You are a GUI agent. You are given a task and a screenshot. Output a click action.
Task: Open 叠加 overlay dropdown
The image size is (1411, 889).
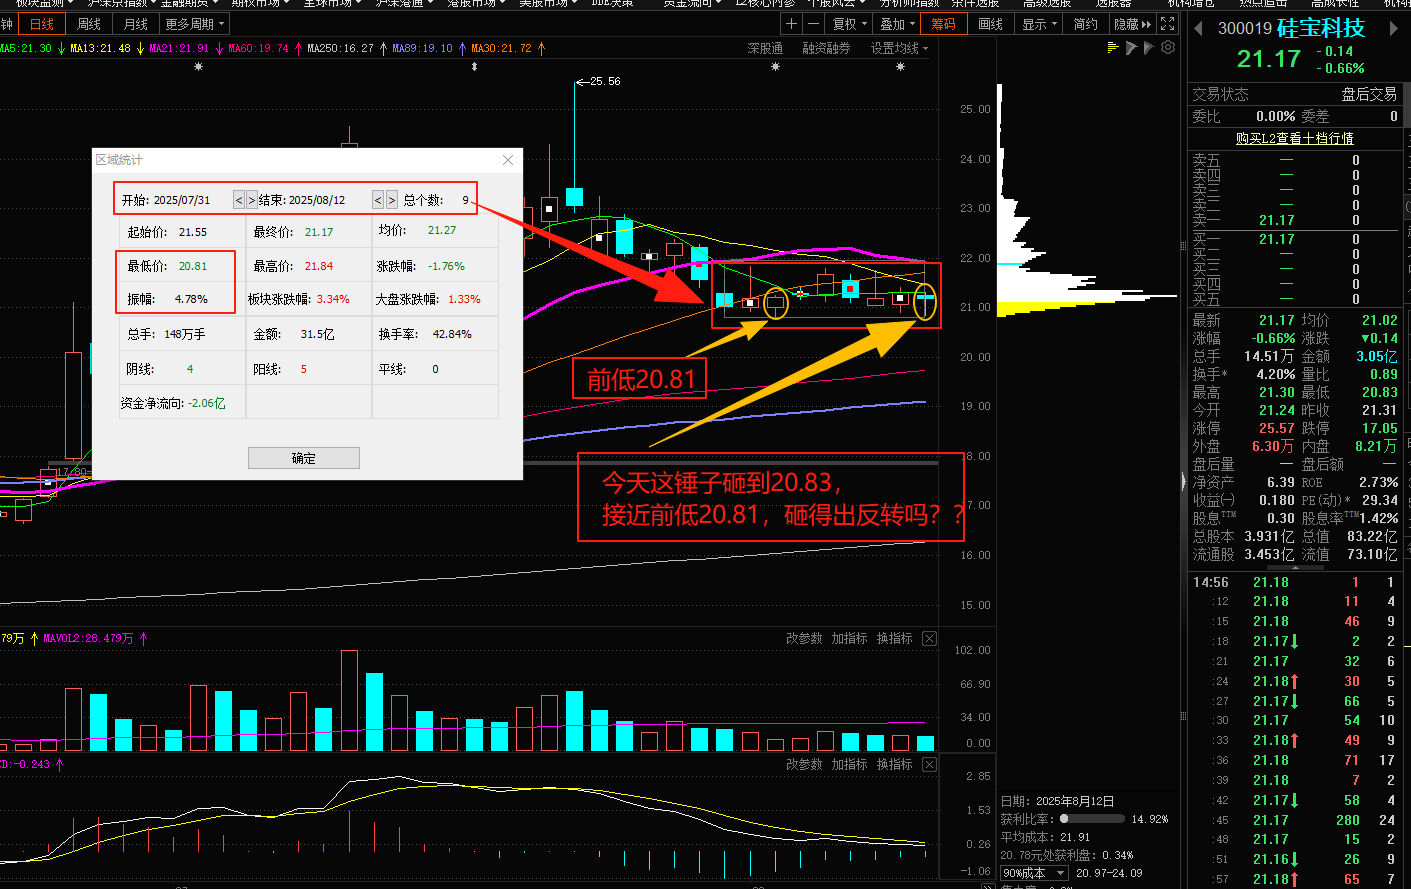[898, 24]
